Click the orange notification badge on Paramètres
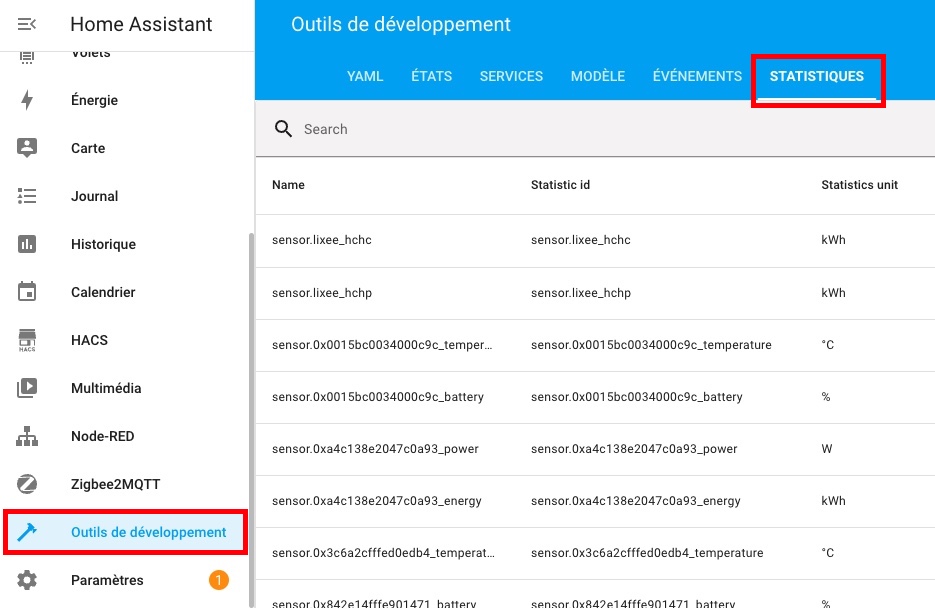Viewport: 935px width, 608px height. point(219,580)
